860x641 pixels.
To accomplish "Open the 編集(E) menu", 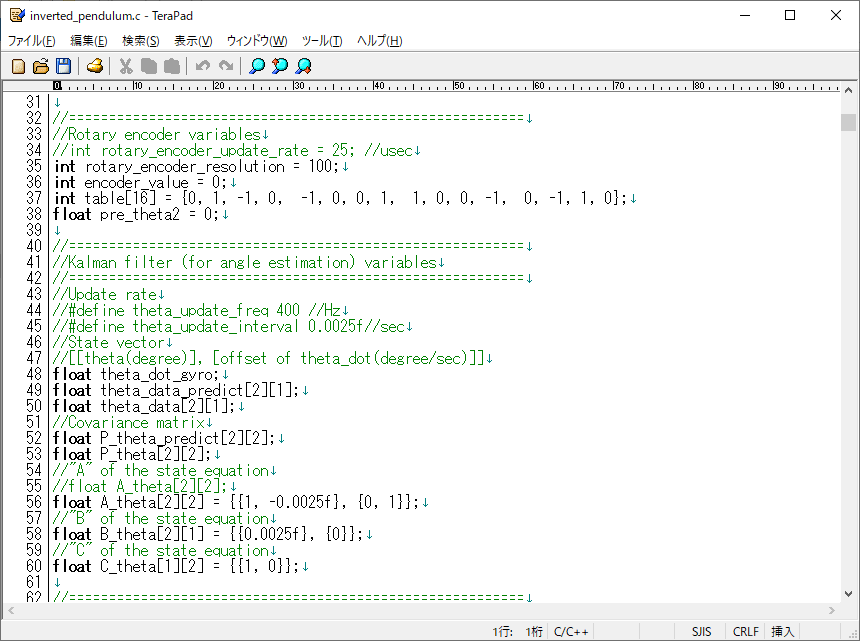I will (88, 41).
